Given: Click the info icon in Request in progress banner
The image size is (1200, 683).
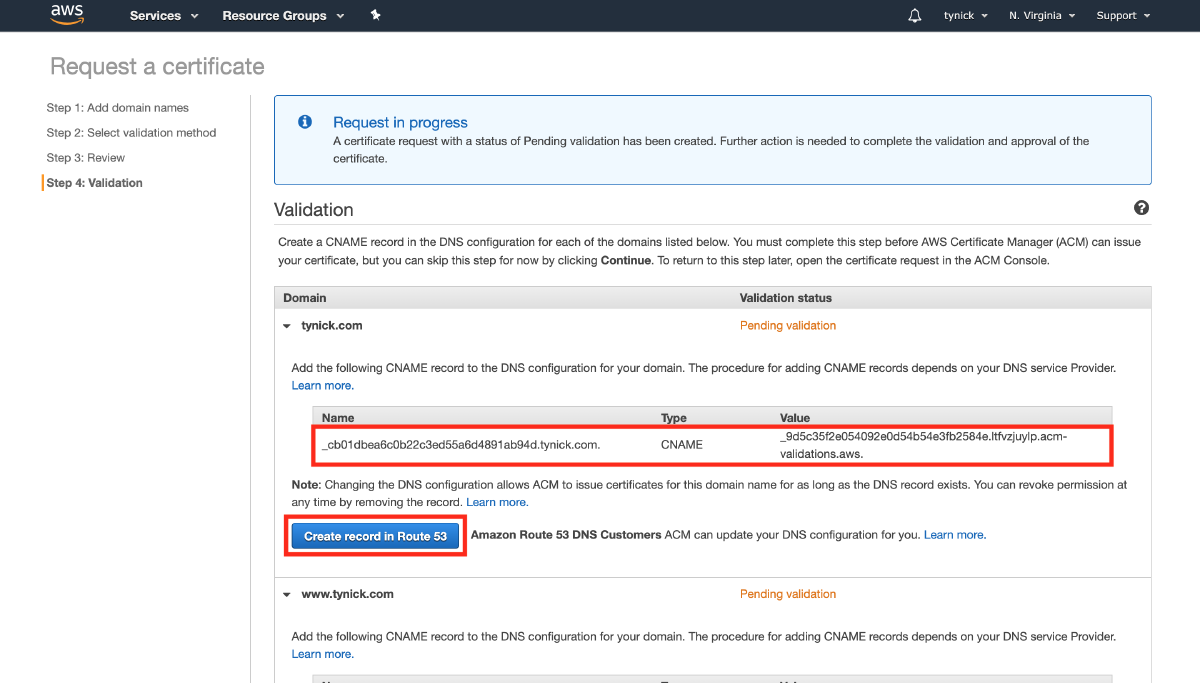Looking at the screenshot, I should coord(305,122).
